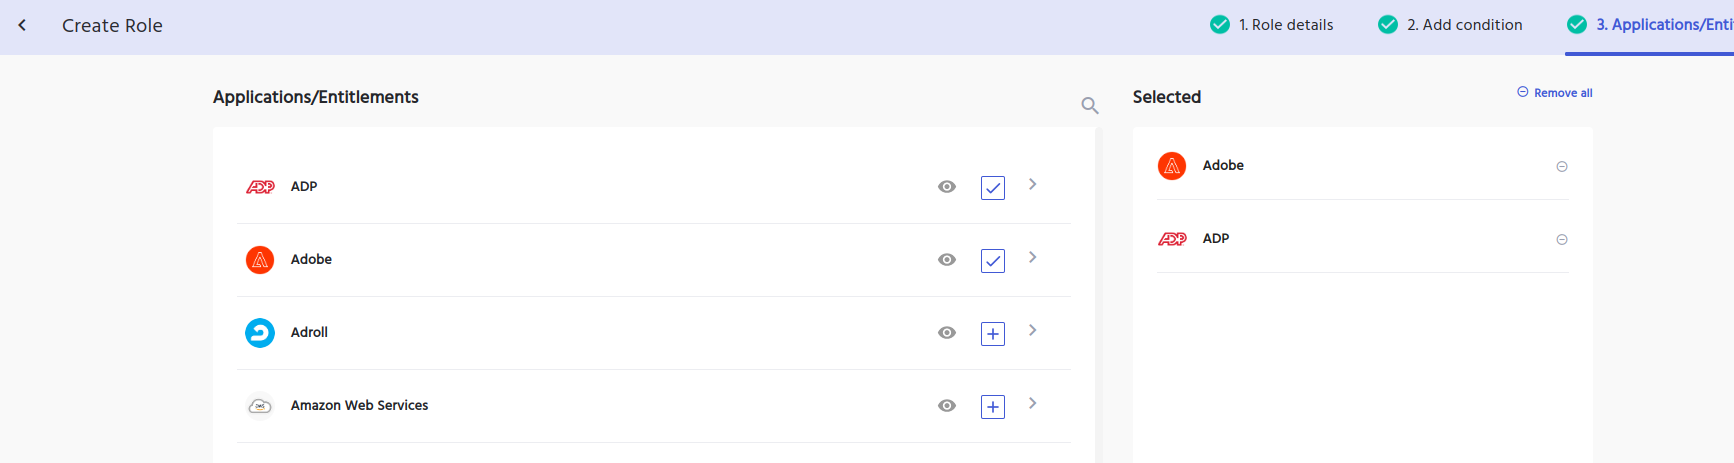Click the back arrow beside Create Role
This screenshot has height=463, width=1734.
point(22,25)
